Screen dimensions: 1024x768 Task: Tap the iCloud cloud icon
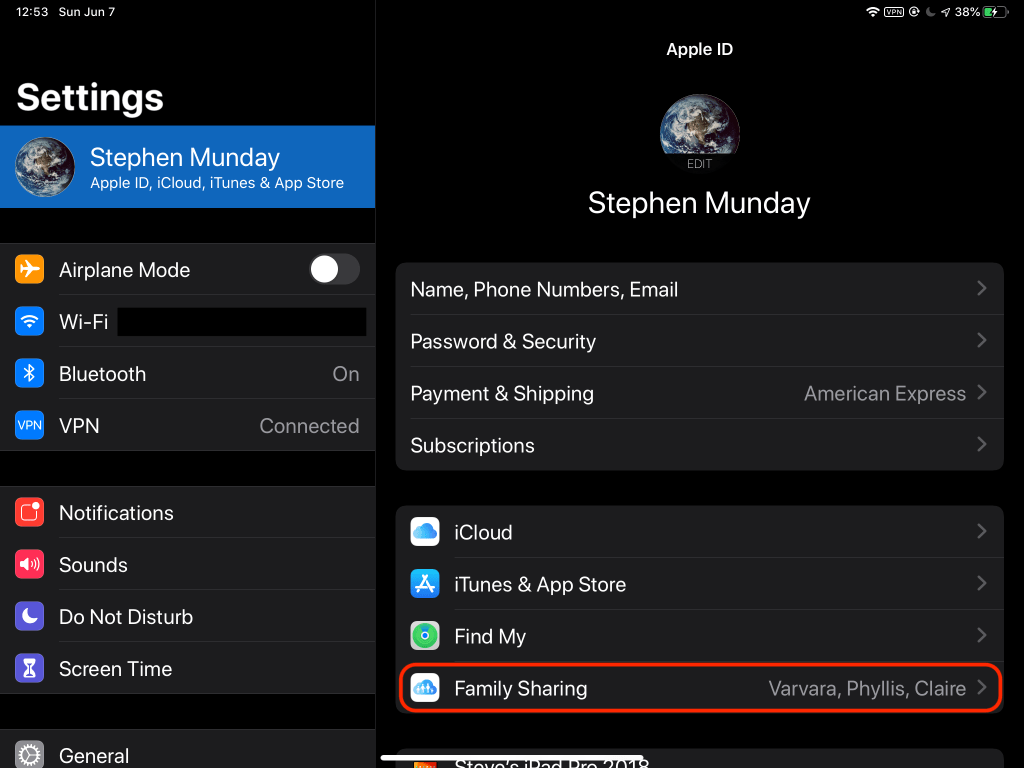(x=425, y=533)
